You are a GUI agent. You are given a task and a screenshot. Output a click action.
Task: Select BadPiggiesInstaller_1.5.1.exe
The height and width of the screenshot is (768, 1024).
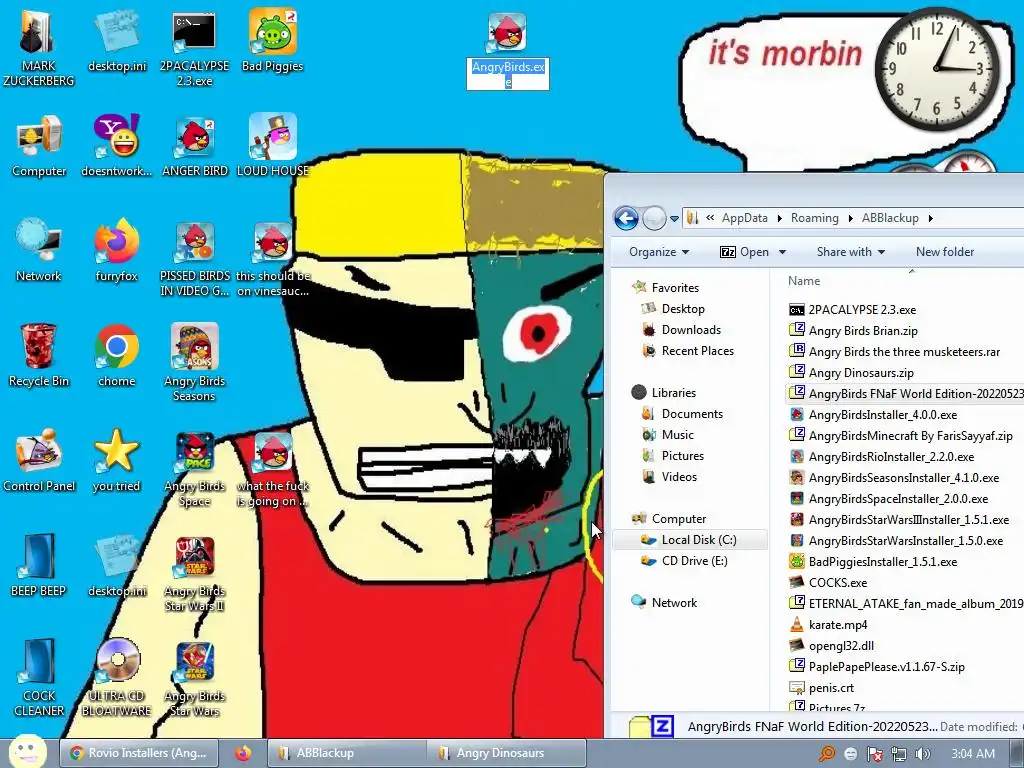tap(873, 562)
